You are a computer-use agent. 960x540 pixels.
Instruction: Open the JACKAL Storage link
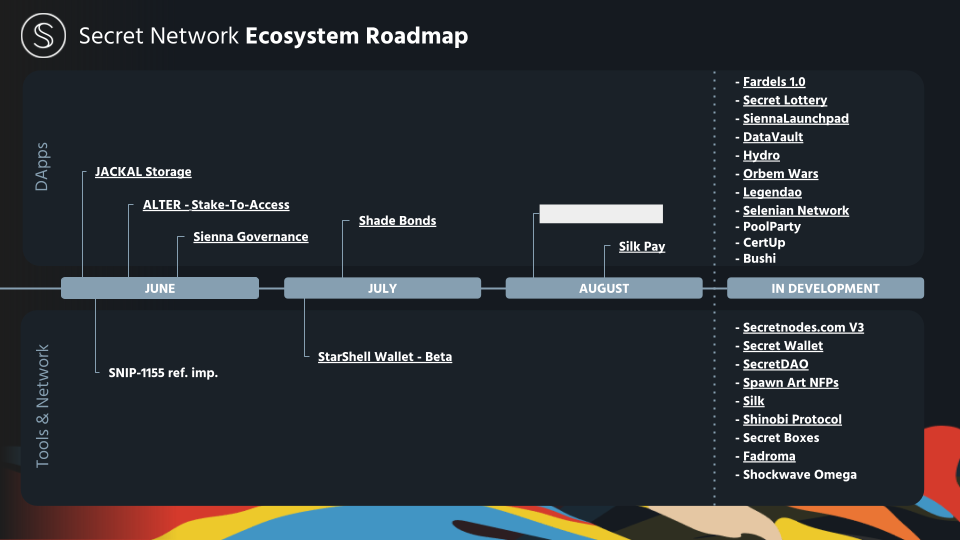click(x=143, y=172)
